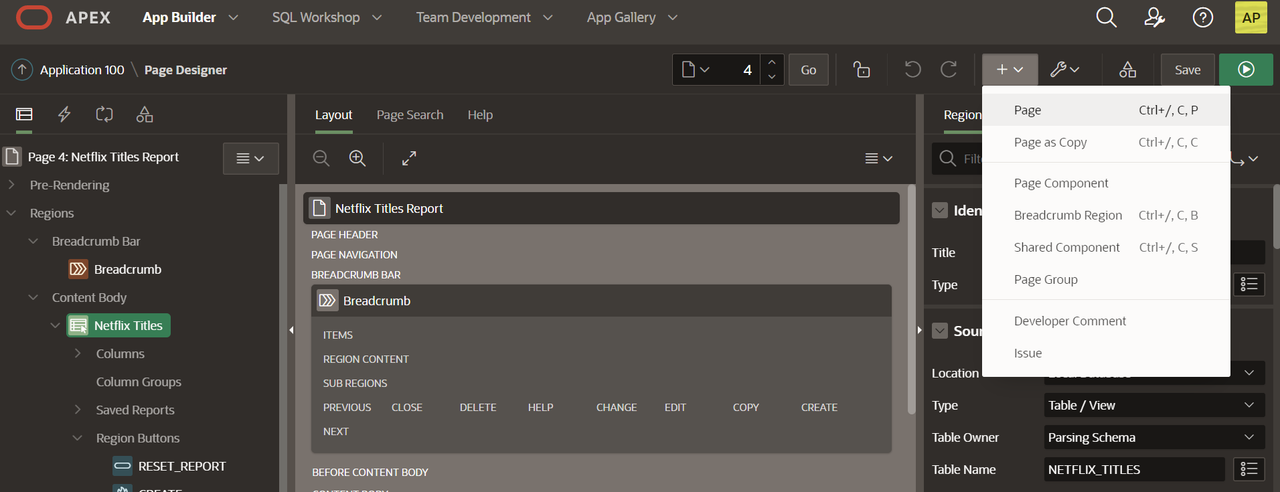Click the page lock icon
The image size is (1280, 492).
[861, 69]
